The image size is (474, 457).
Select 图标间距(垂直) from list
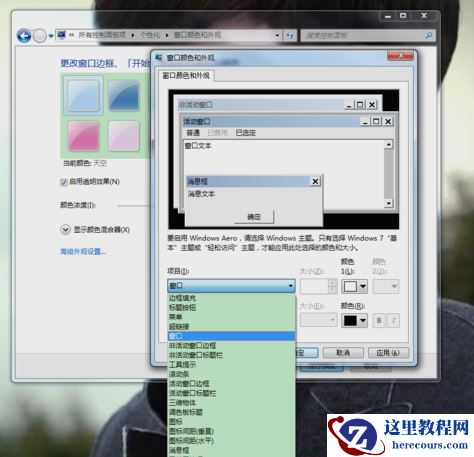[x=231, y=431]
